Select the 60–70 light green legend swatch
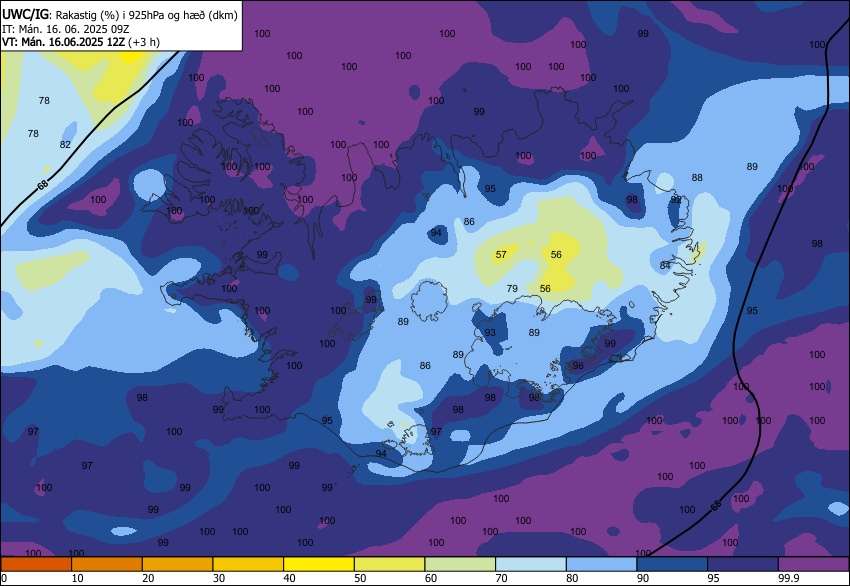 coord(460,564)
